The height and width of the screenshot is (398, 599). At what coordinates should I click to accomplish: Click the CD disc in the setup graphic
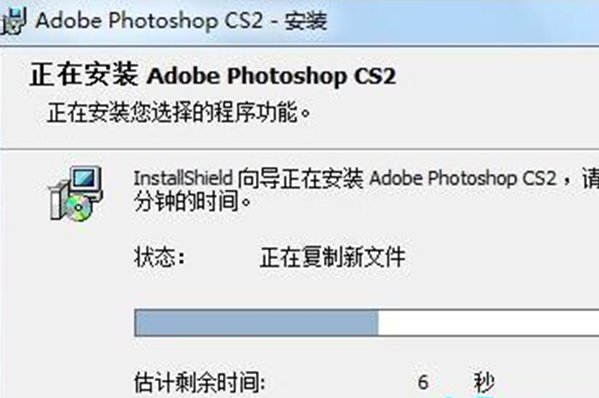78,208
